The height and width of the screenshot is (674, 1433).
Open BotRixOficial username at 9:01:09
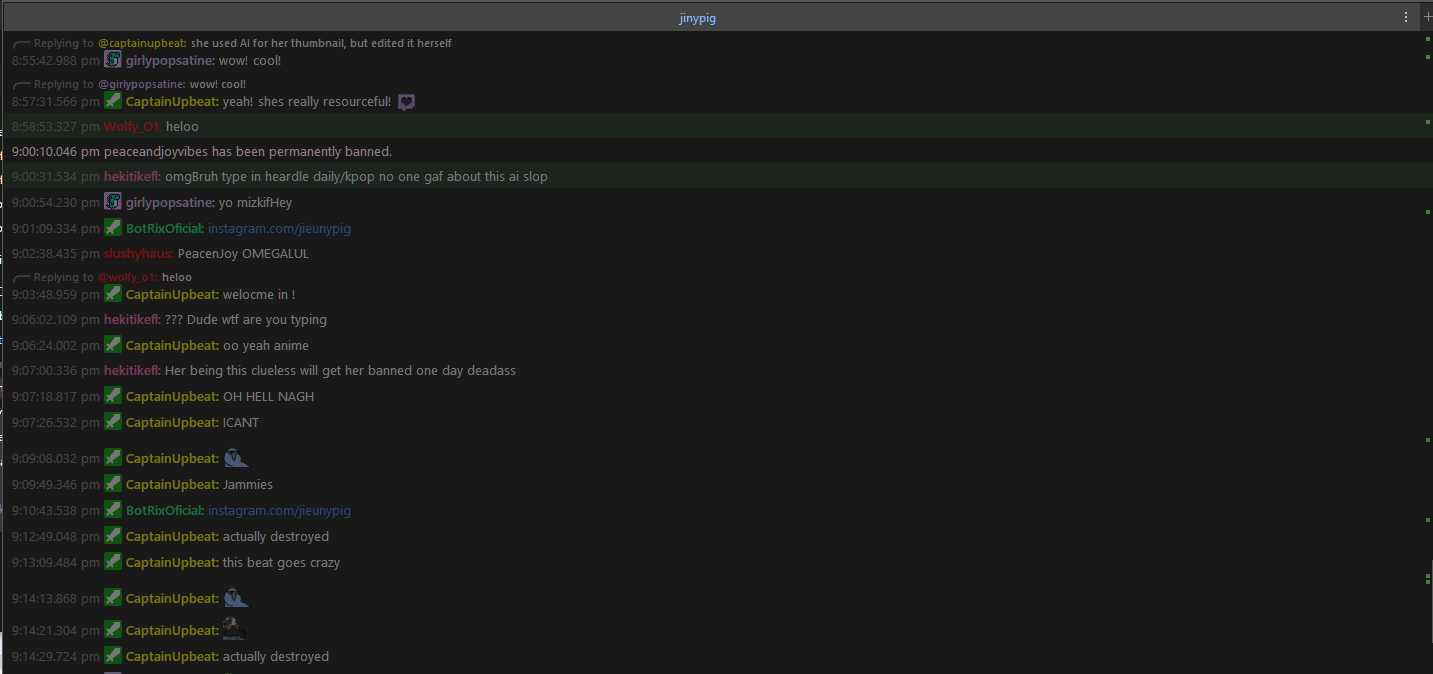coord(165,229)
